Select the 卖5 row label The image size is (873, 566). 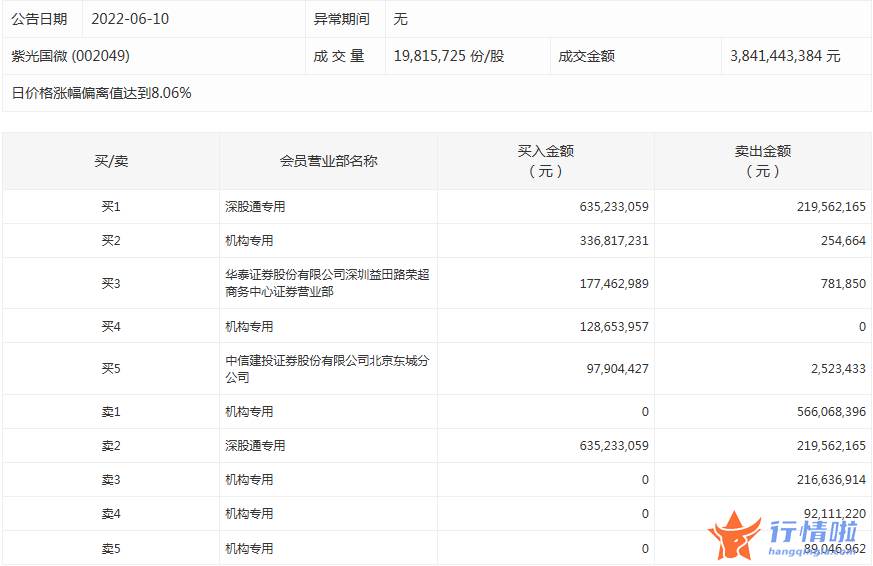point(111,548)
